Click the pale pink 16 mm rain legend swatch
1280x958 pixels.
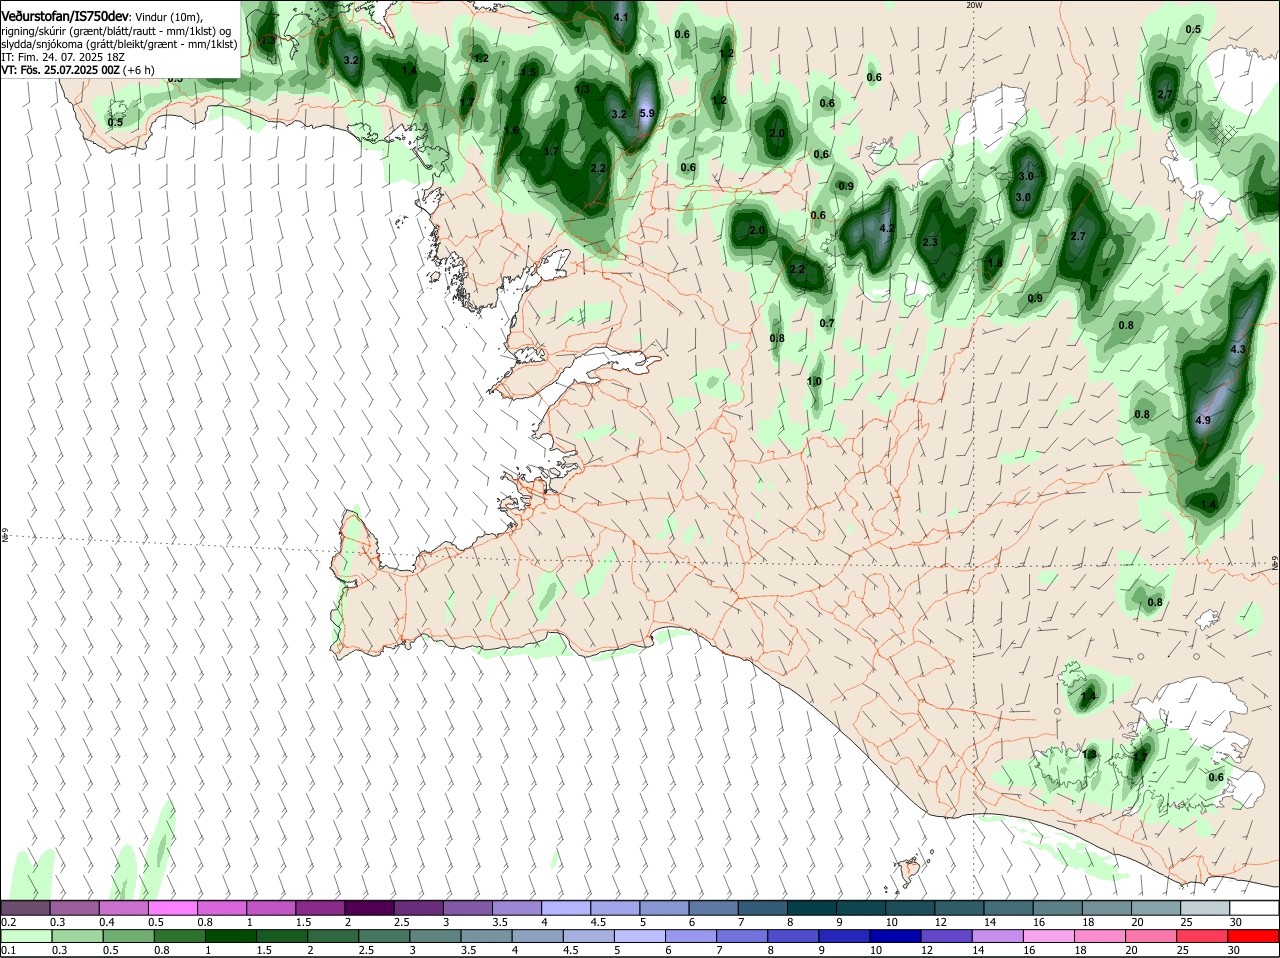click(1049, 937)
